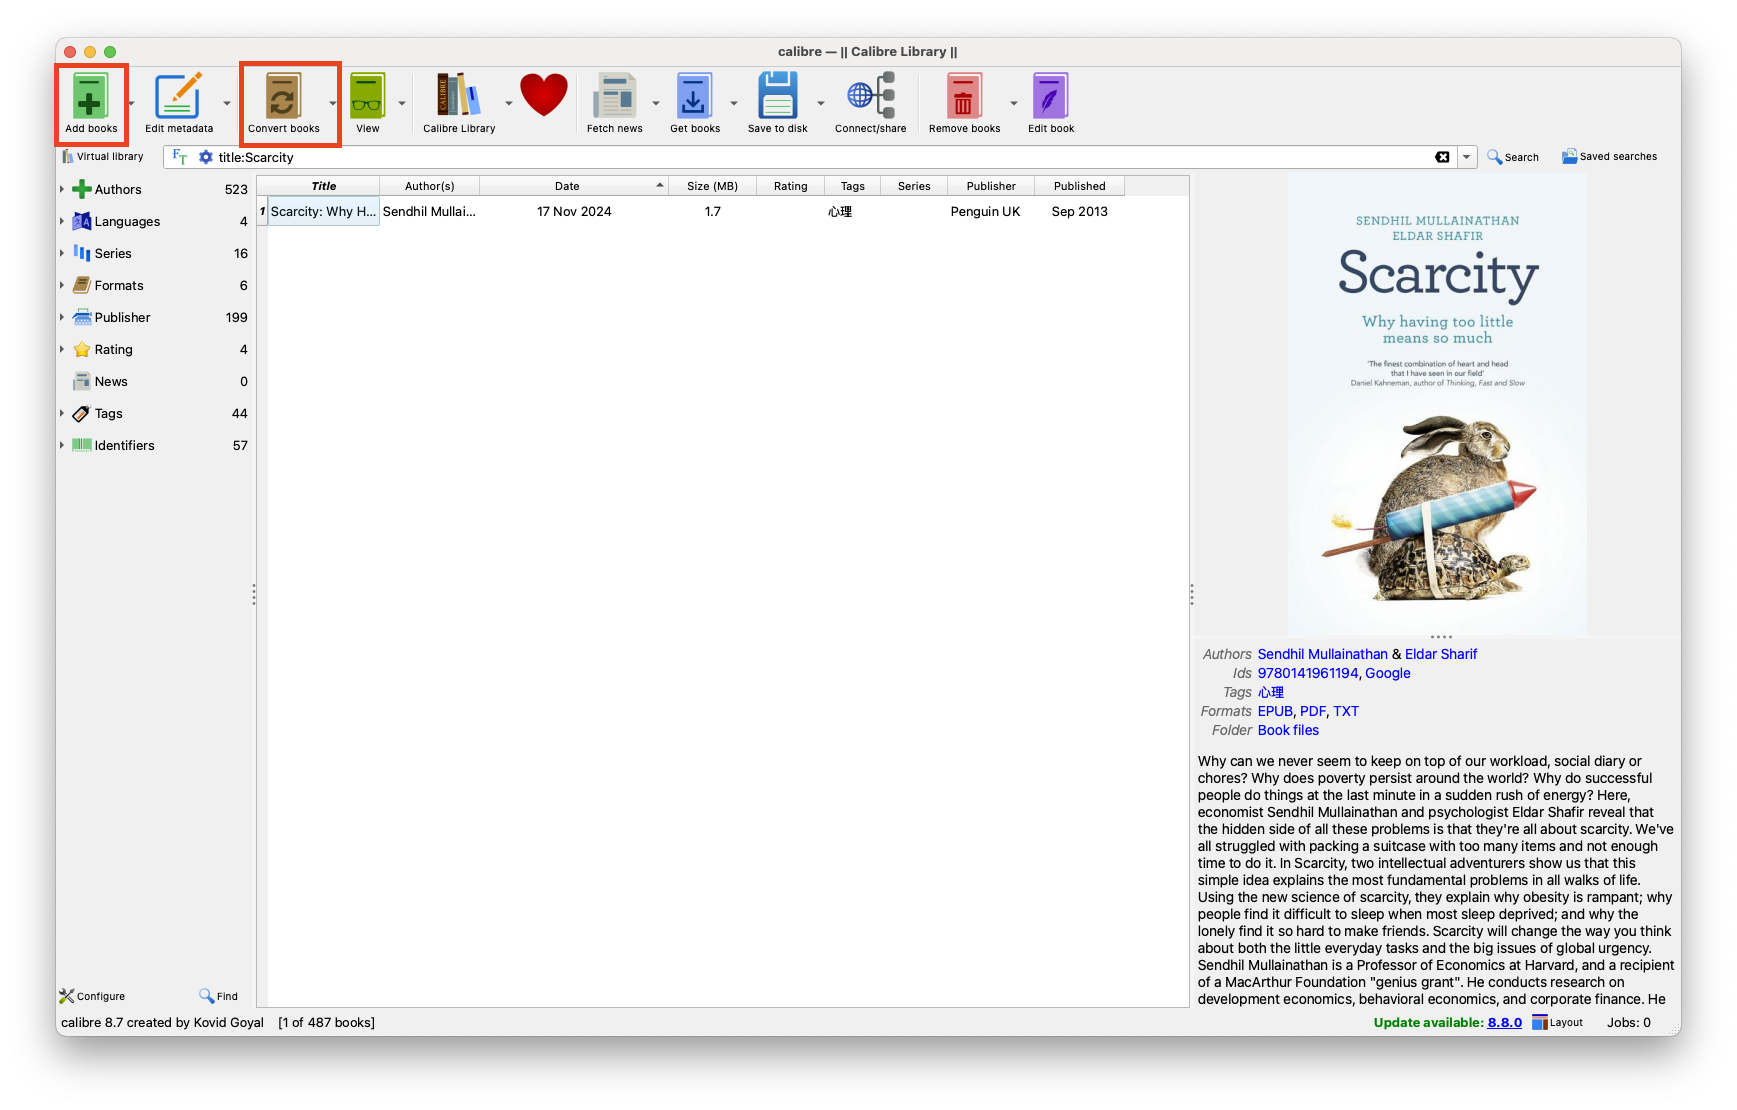Image resolution: width=1737 pixels, height=1110 pixels.
Task: Sort by Date column header
Action: (574, 186)
